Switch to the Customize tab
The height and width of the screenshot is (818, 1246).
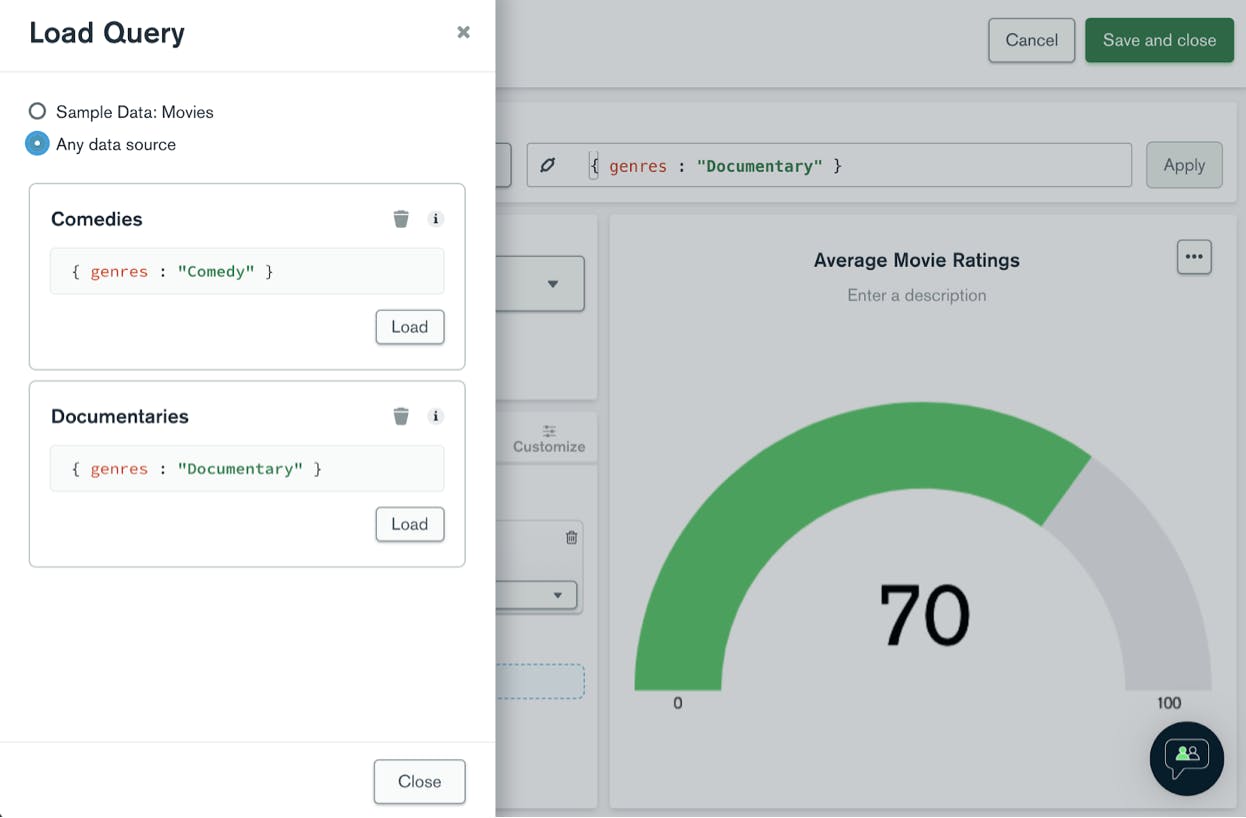(548, 437)
